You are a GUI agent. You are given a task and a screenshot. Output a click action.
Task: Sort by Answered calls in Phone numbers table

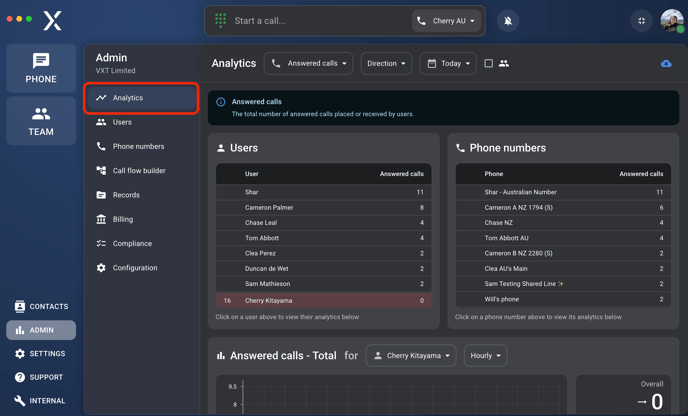(641, 174)
